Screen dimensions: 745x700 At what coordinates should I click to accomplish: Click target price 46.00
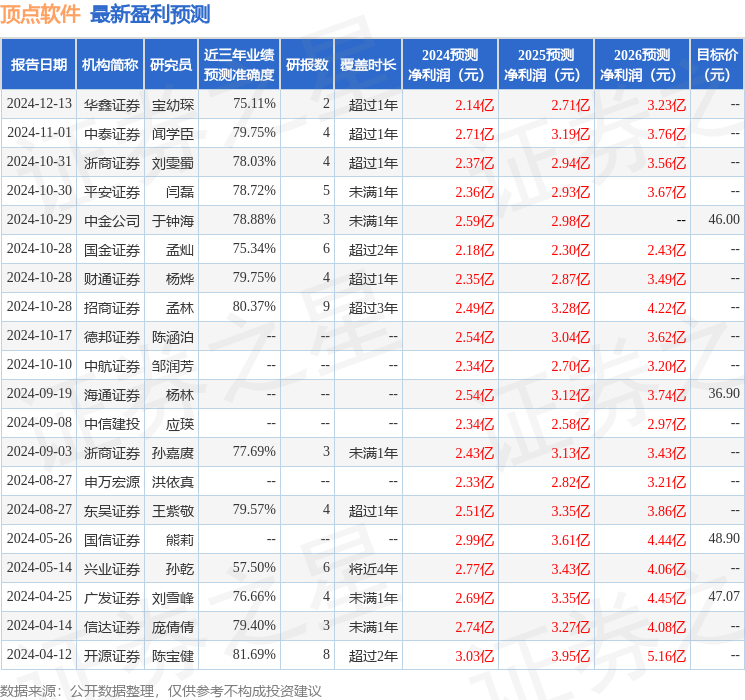point(724,220)
